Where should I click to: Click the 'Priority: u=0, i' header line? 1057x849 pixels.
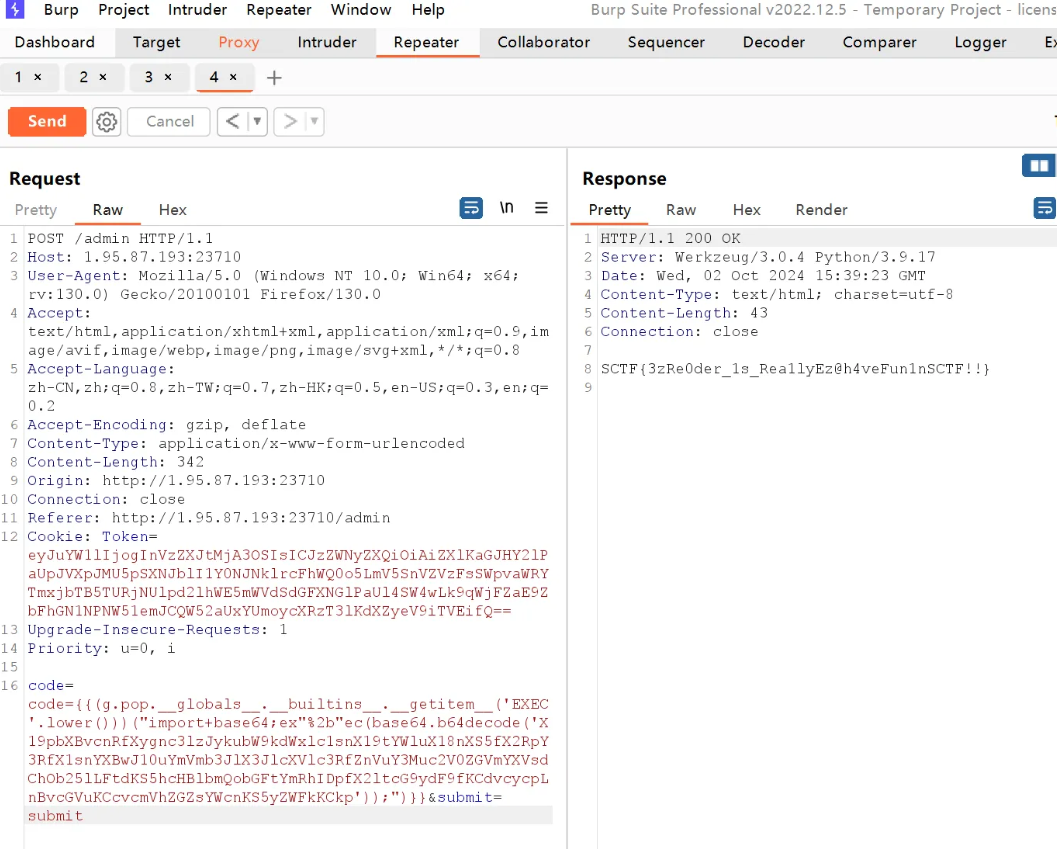101,648
